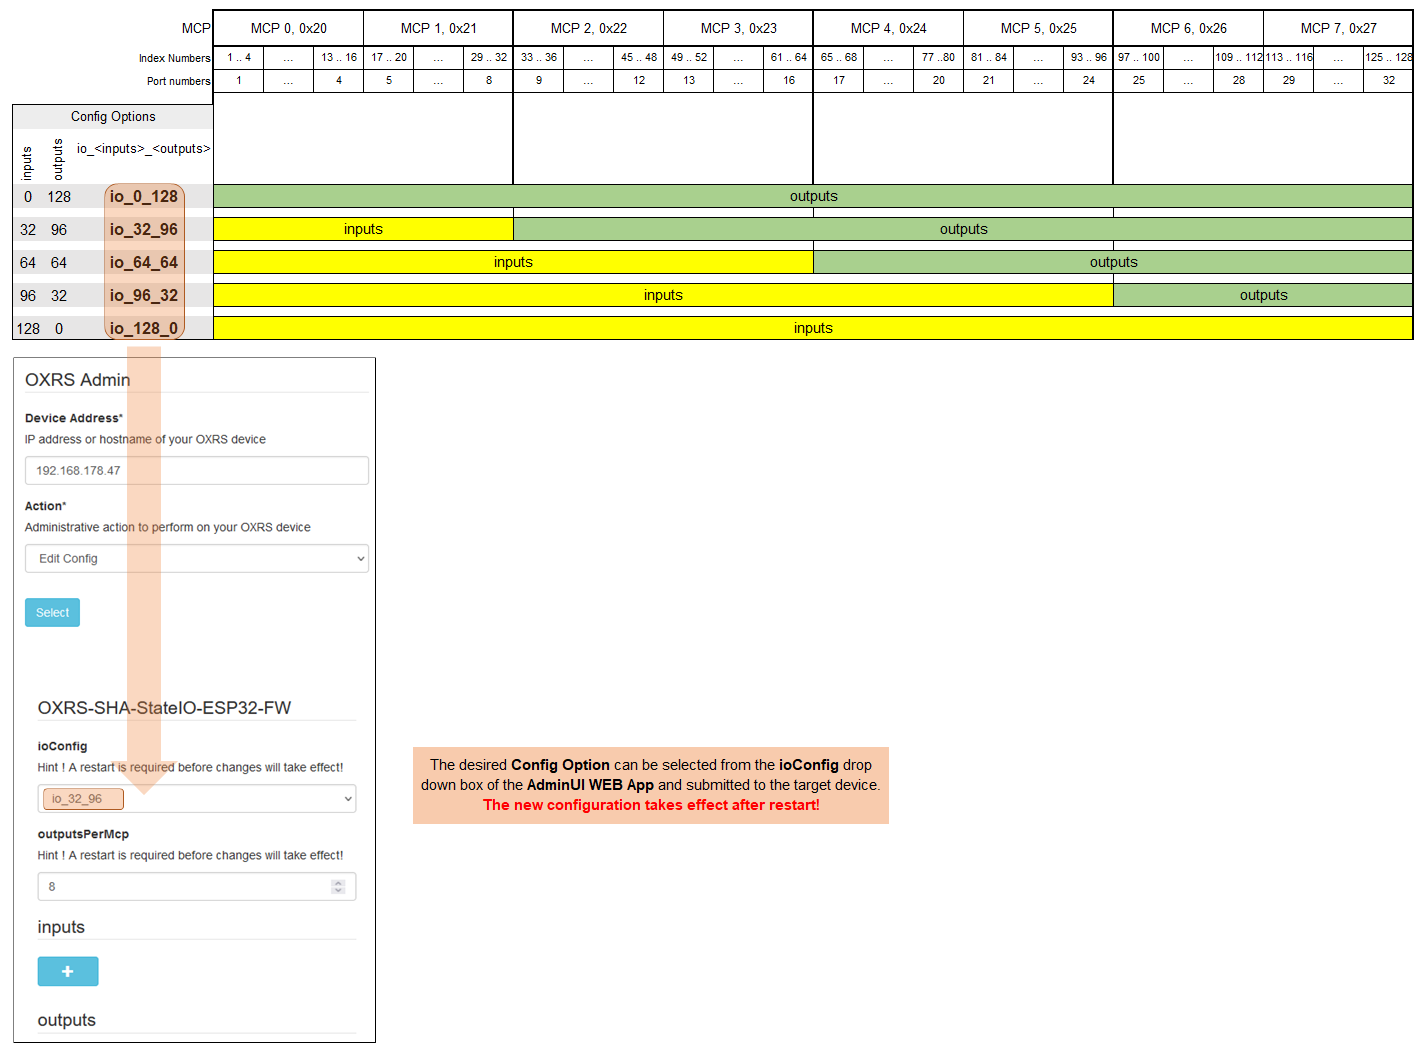
Task: Click index cell 1 .. 4
Action: (x=239, y=57)
